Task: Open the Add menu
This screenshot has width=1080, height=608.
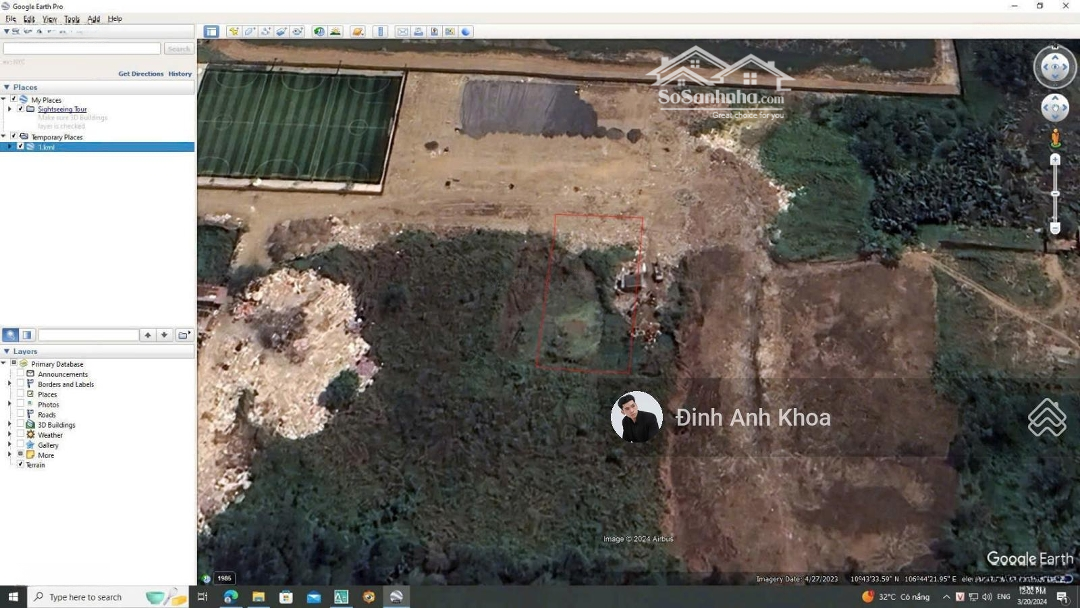Action: [x=93, y=19]
